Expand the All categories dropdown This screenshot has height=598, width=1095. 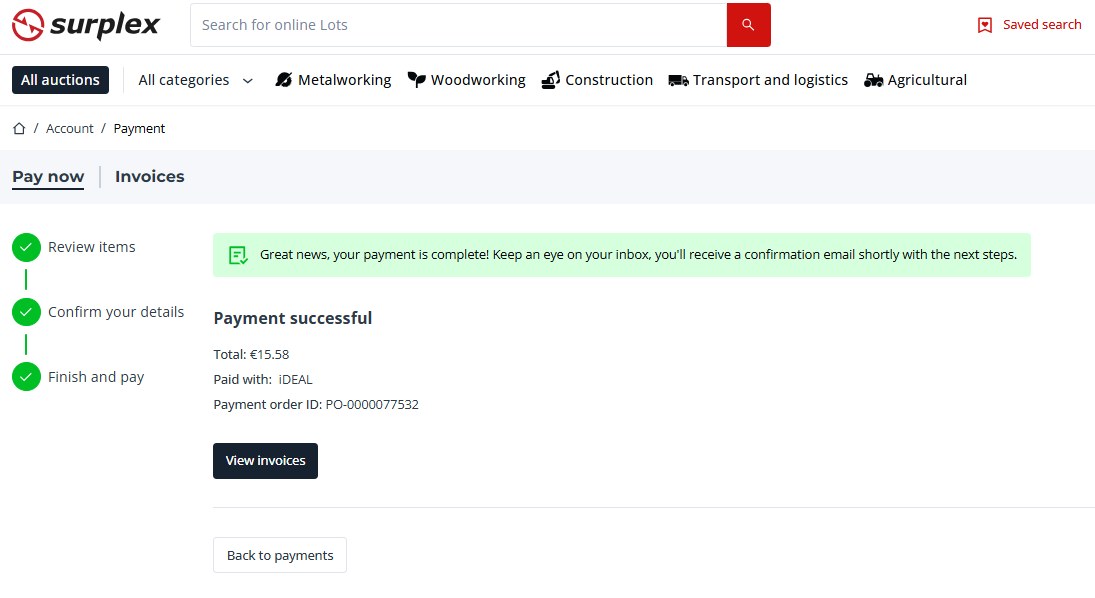184,80
